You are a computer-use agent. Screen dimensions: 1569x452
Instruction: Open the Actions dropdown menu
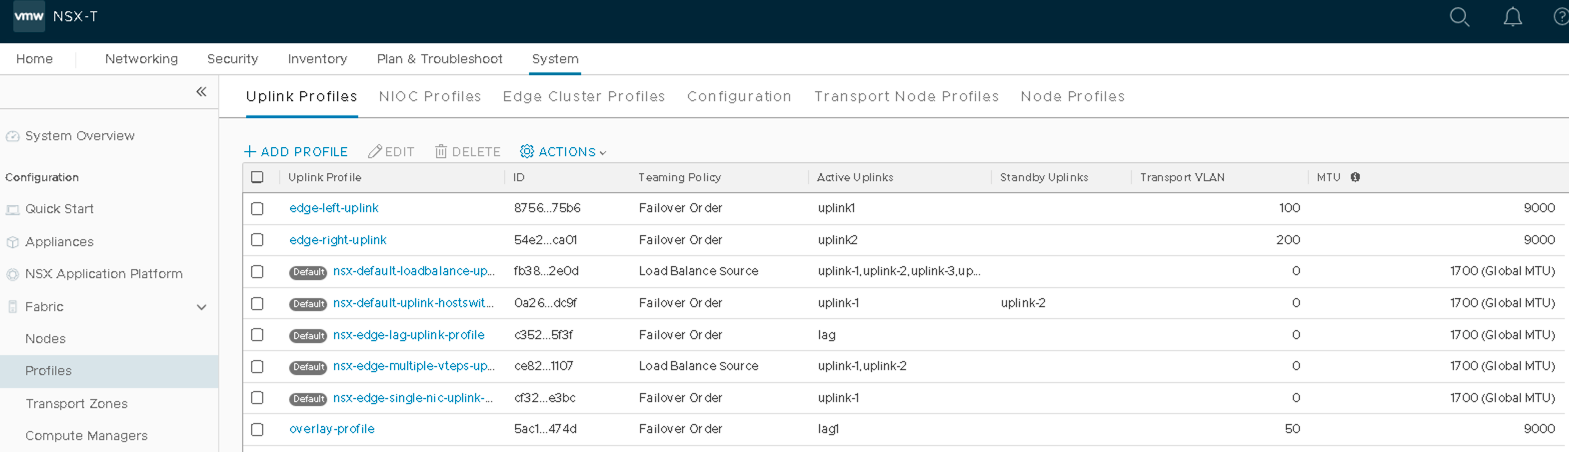coord(563,152)
